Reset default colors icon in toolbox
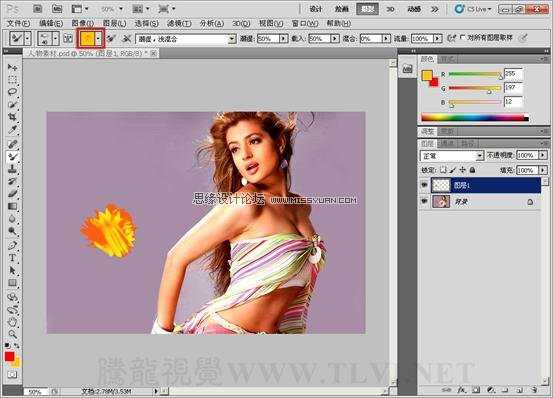The width and height of the screenshot is (553, 398). click(7, 345)
